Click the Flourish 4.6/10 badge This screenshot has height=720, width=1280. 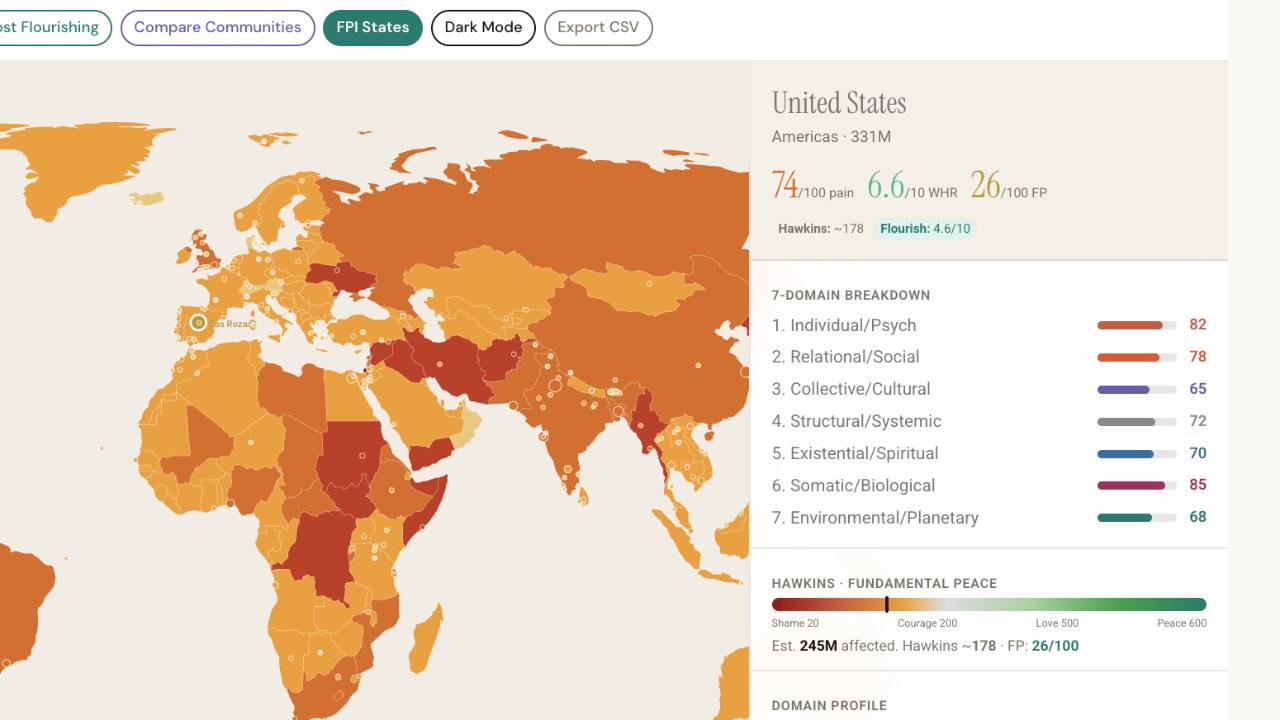(925, 228)
